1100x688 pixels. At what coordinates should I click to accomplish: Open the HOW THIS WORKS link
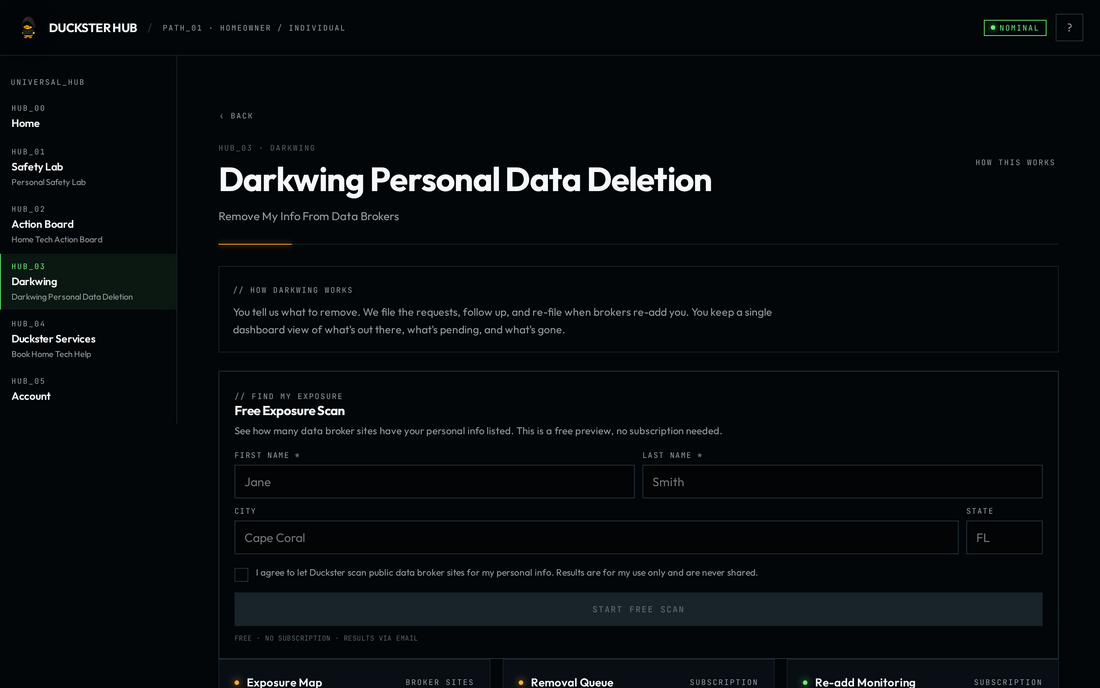(1015, 162)
